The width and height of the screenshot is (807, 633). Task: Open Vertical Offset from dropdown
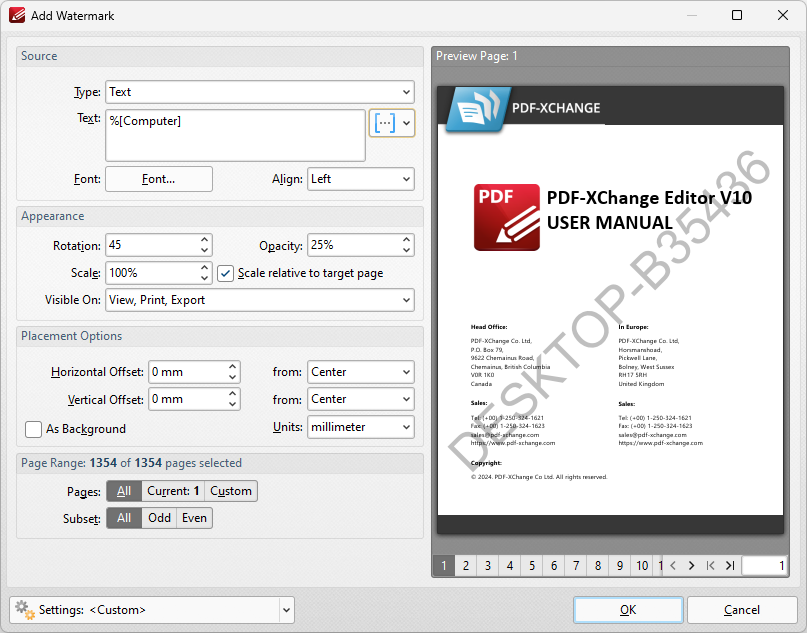click(x=361, y=399)
